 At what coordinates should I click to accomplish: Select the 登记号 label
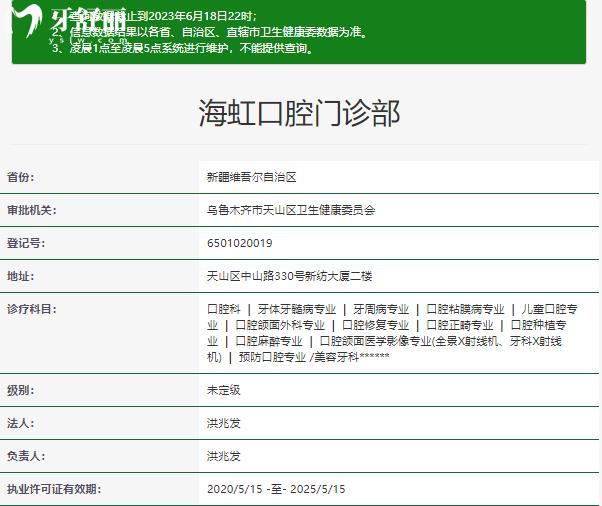click(x=26, y=243)
